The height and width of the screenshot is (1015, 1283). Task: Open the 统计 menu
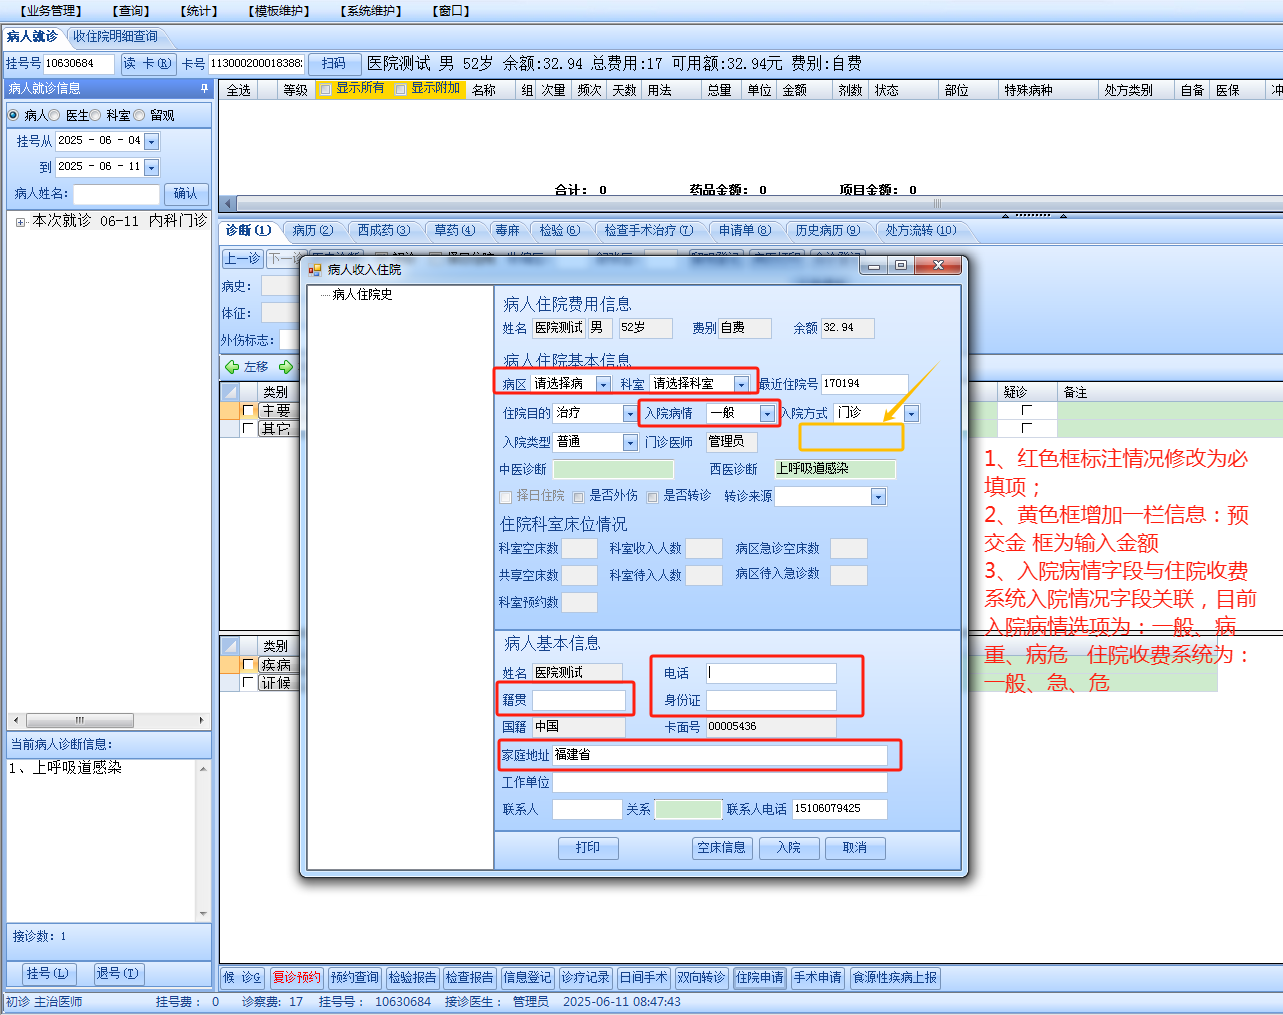pyautogui.click(x=199, y=11)
